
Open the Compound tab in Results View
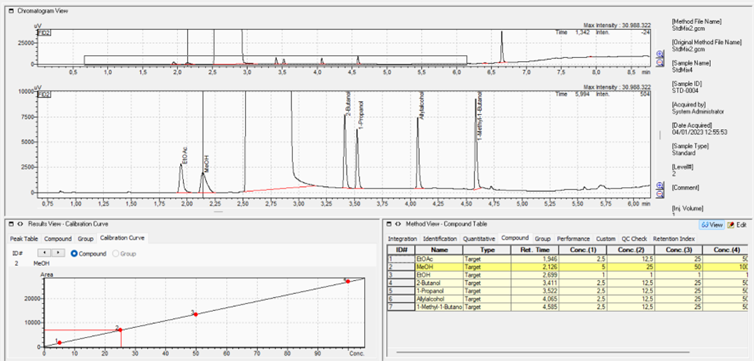coord(58,238)
